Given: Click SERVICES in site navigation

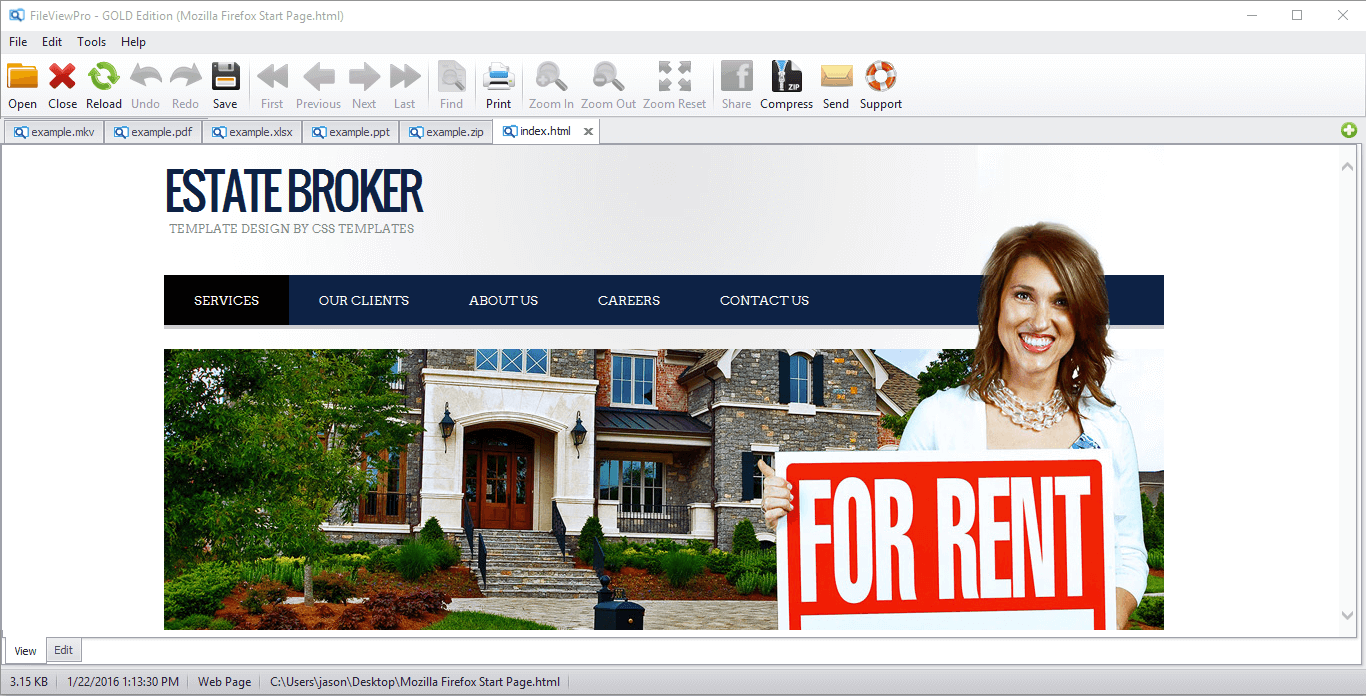Looking at the screenshot, I should tap(226, 300).
